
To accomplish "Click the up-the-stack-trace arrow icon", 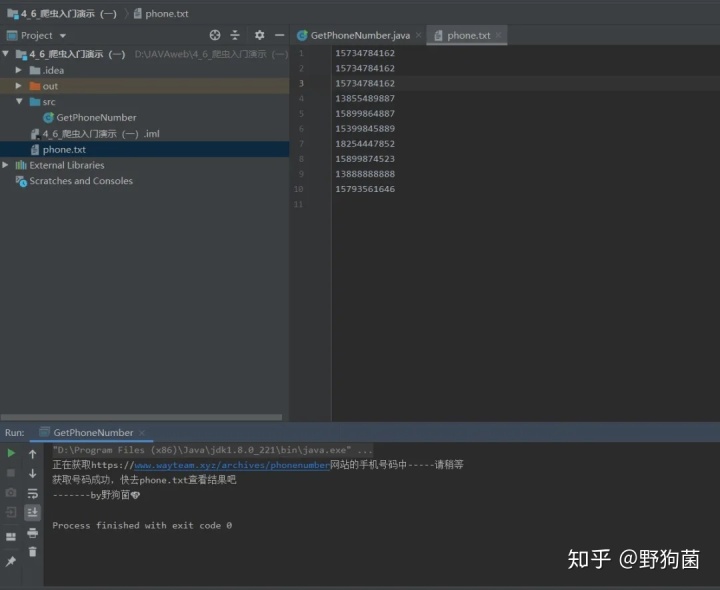I will pyautogui.click(x=33, y=454).
